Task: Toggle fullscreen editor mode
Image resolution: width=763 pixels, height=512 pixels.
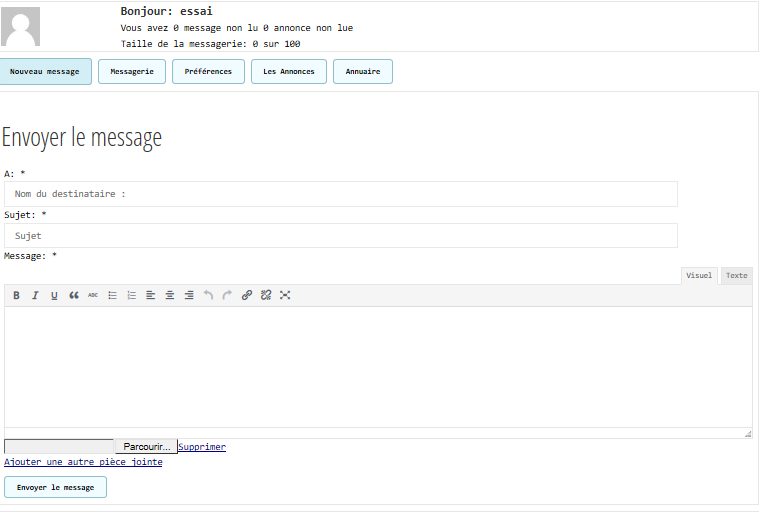Action: [285, 295]
